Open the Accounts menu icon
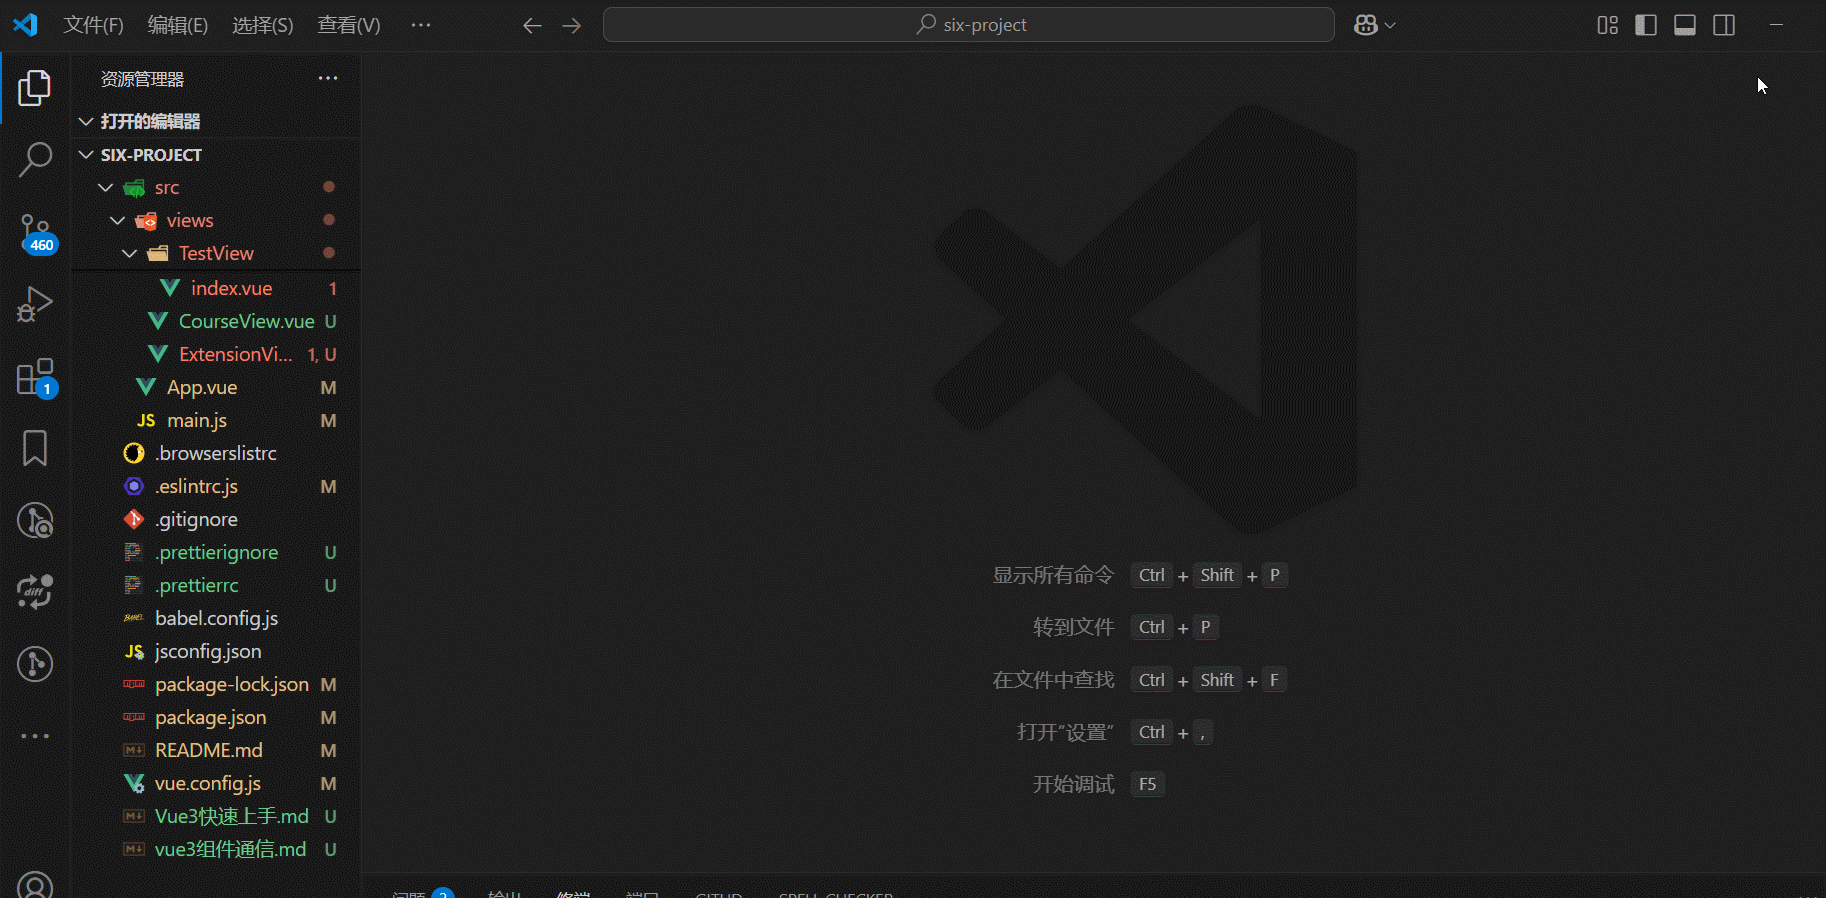1826x898 pixels. [35, 884]
